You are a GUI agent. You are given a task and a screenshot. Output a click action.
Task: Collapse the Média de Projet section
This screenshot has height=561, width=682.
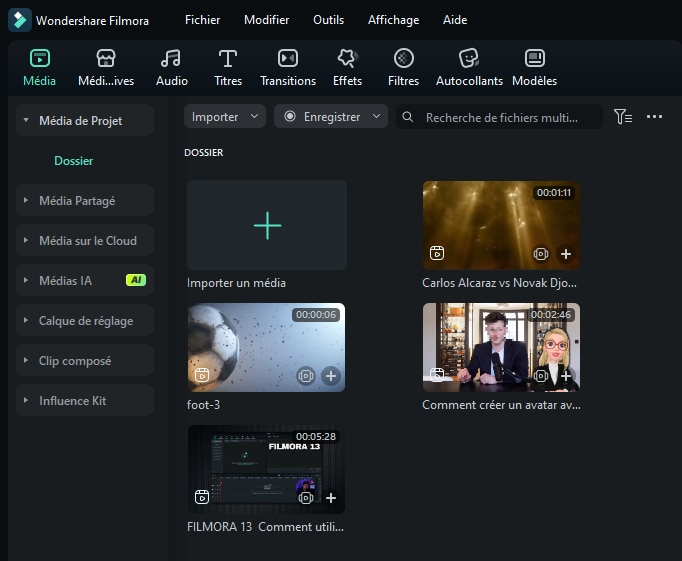pyautogui.click(x=26, y=120)
